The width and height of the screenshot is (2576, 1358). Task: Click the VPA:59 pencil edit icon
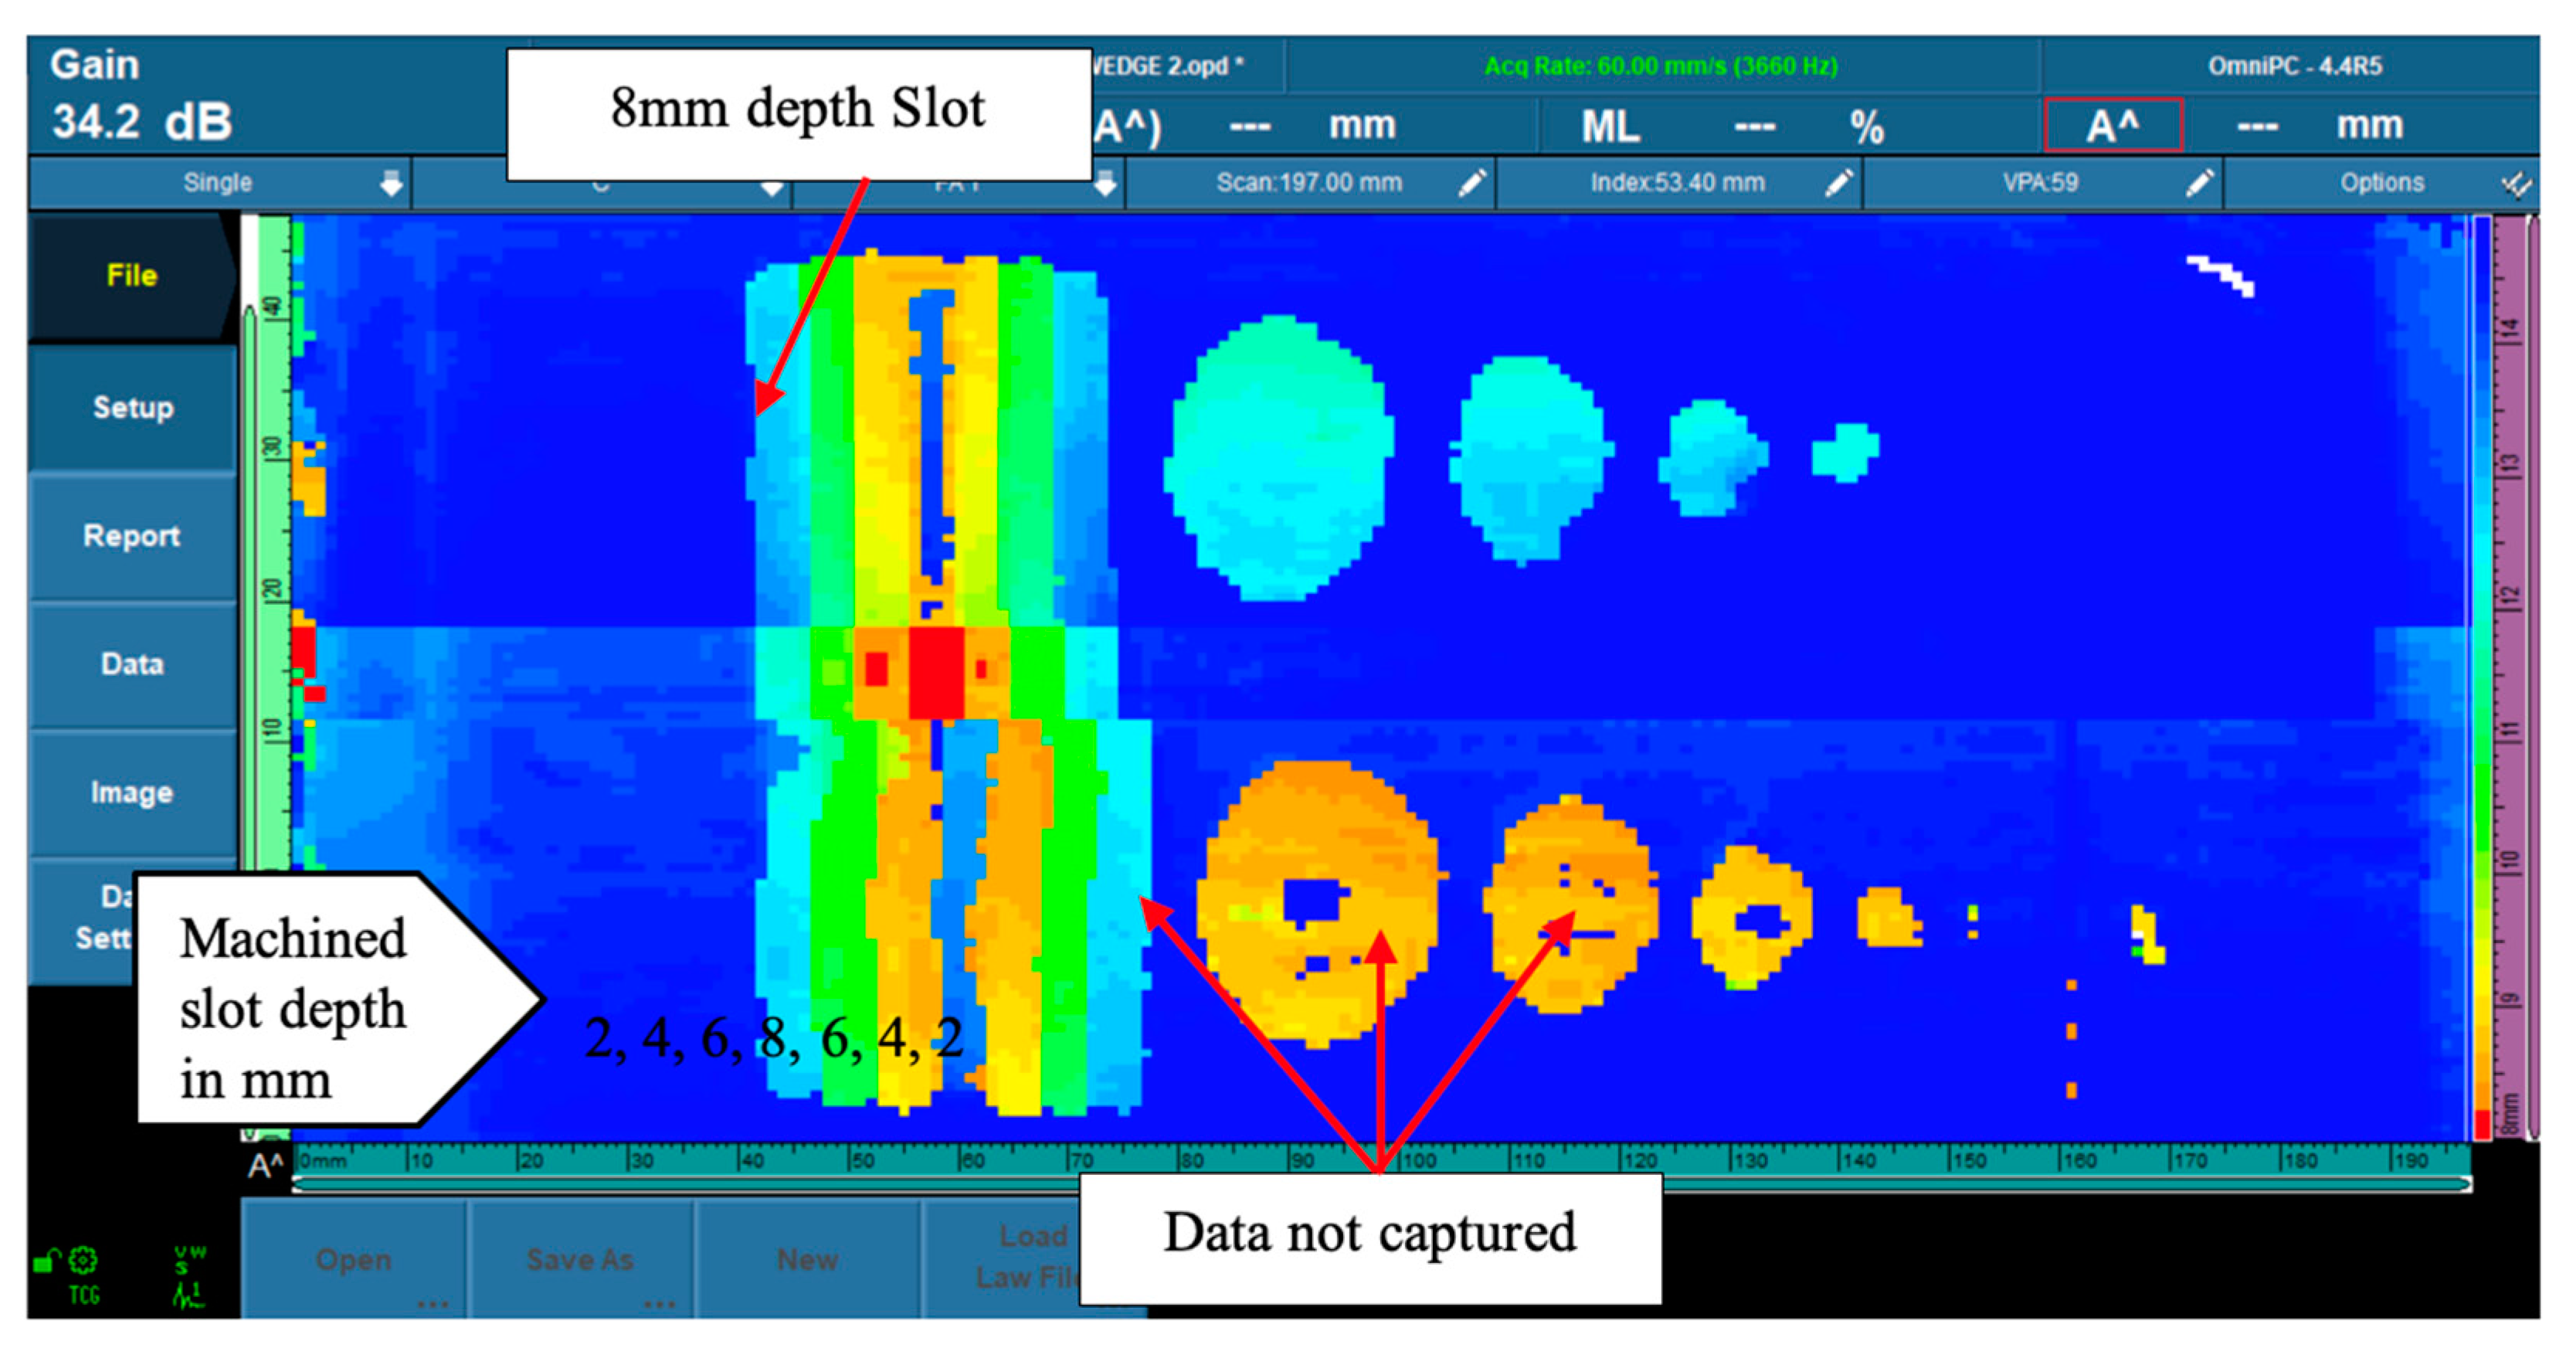tap(2199, 183)
